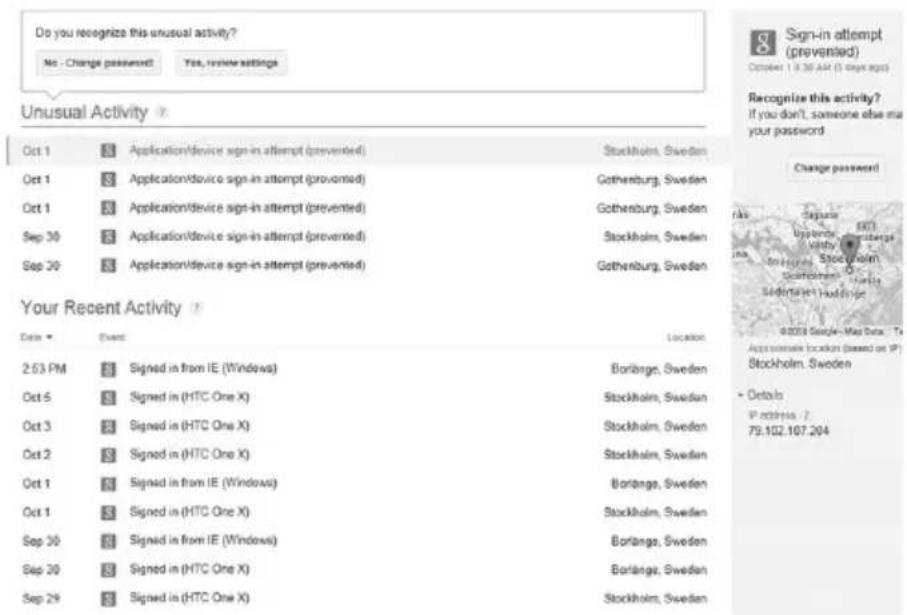Screen dimensions: 907x615
Task: Click Google icon in Oct 1 HTC One X row
Action: [108, 512]
